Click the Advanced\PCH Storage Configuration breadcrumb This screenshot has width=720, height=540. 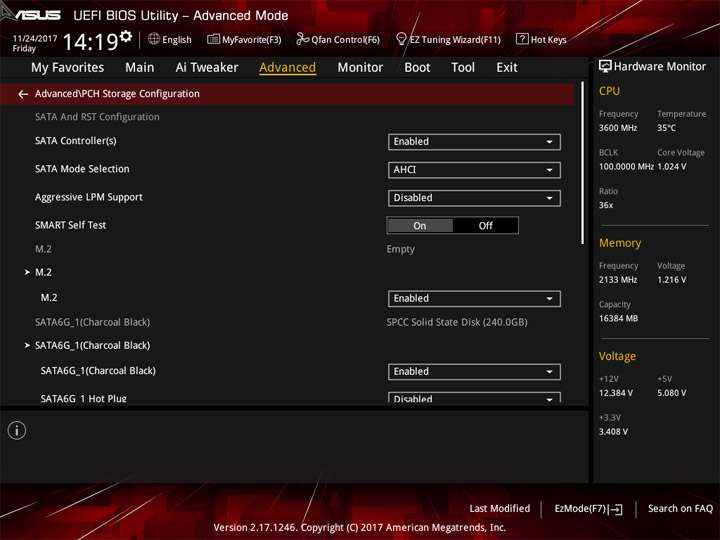117,94
